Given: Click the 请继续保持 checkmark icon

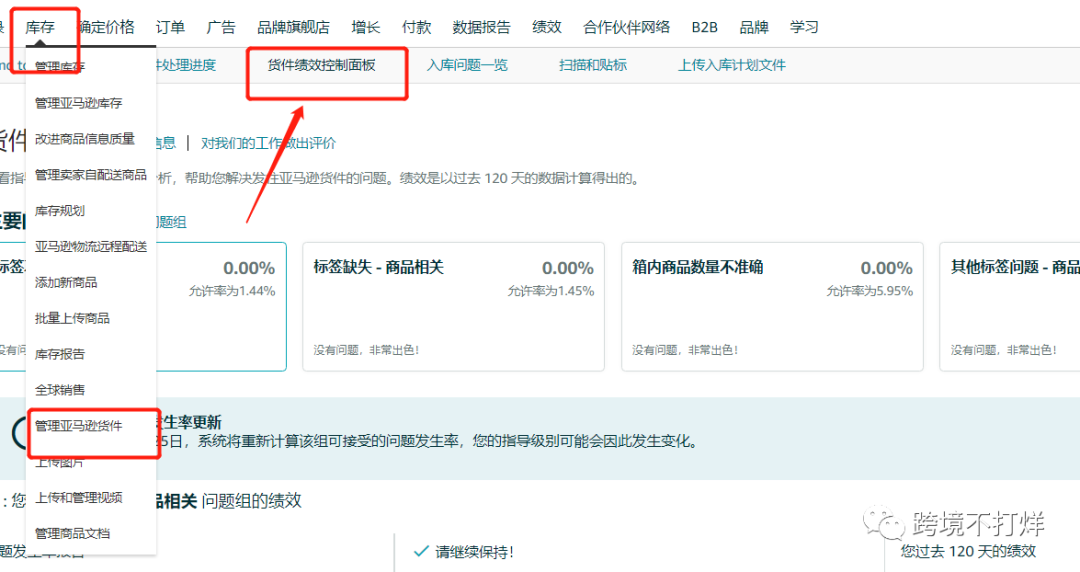Looking at the screenshot, I should point(422,551).
